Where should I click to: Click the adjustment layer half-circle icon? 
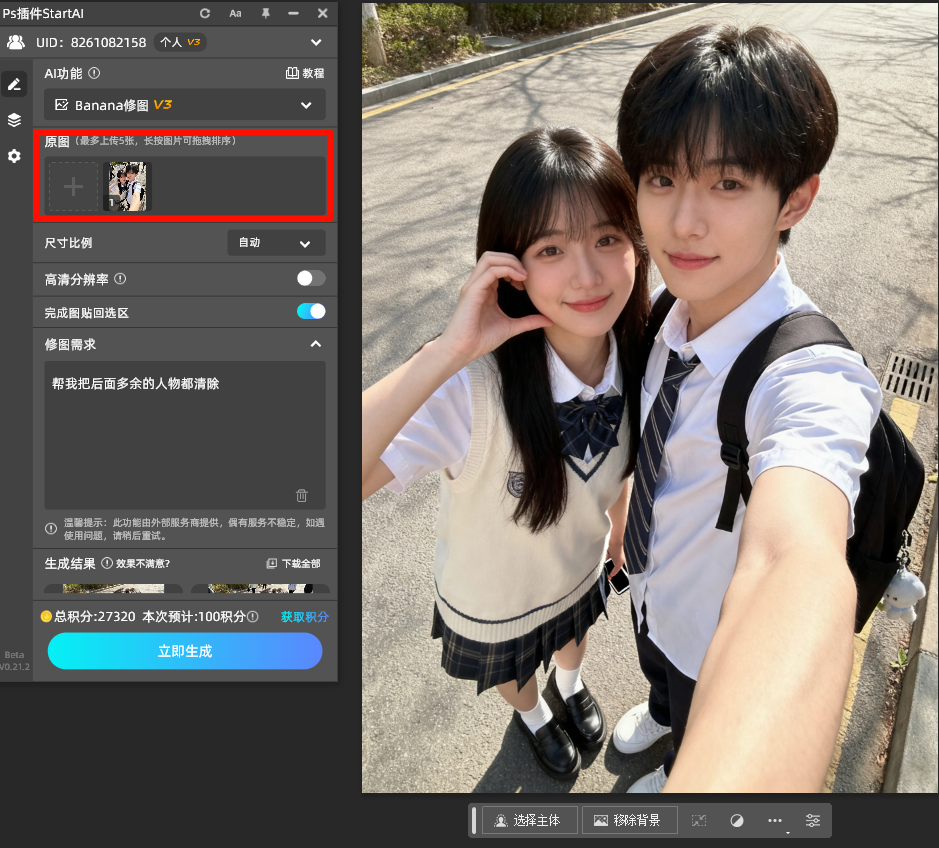click(737, 820)
